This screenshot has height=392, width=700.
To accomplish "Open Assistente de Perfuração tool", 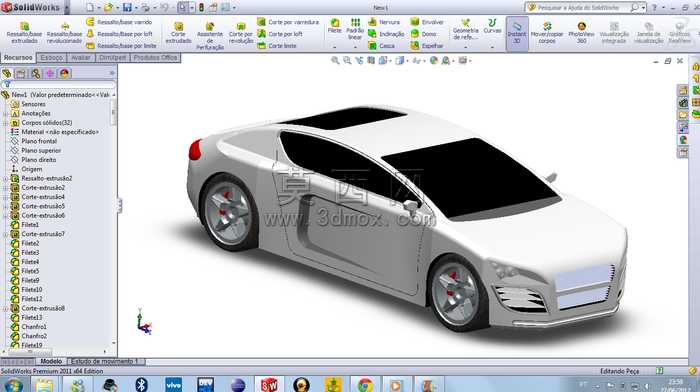I will point(210,36).
